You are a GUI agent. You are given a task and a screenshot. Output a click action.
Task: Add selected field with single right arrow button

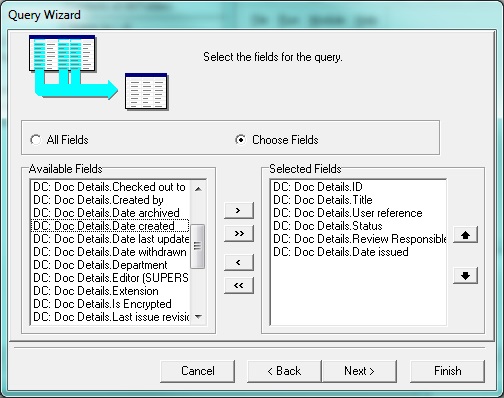coord(239,210)
